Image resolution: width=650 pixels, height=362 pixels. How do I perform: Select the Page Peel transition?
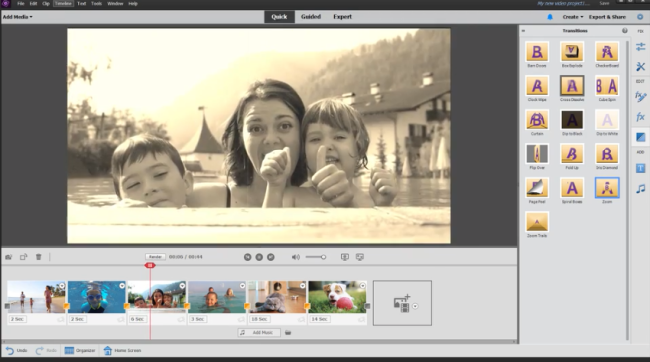click(x=537, y=188)
